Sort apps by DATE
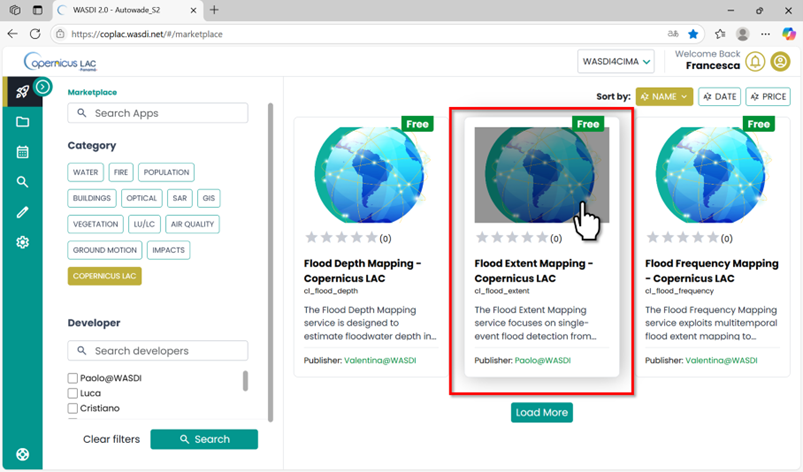The width and height of the screenshot is (803, 472). coord(720,96)
